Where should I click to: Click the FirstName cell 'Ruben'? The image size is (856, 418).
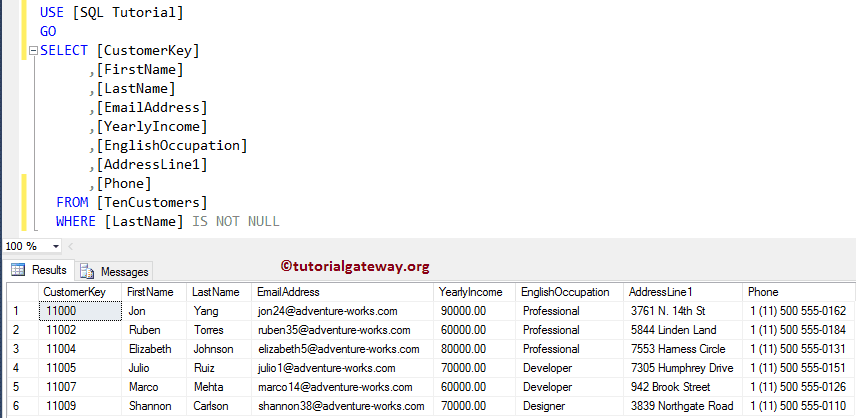(154, 330)
